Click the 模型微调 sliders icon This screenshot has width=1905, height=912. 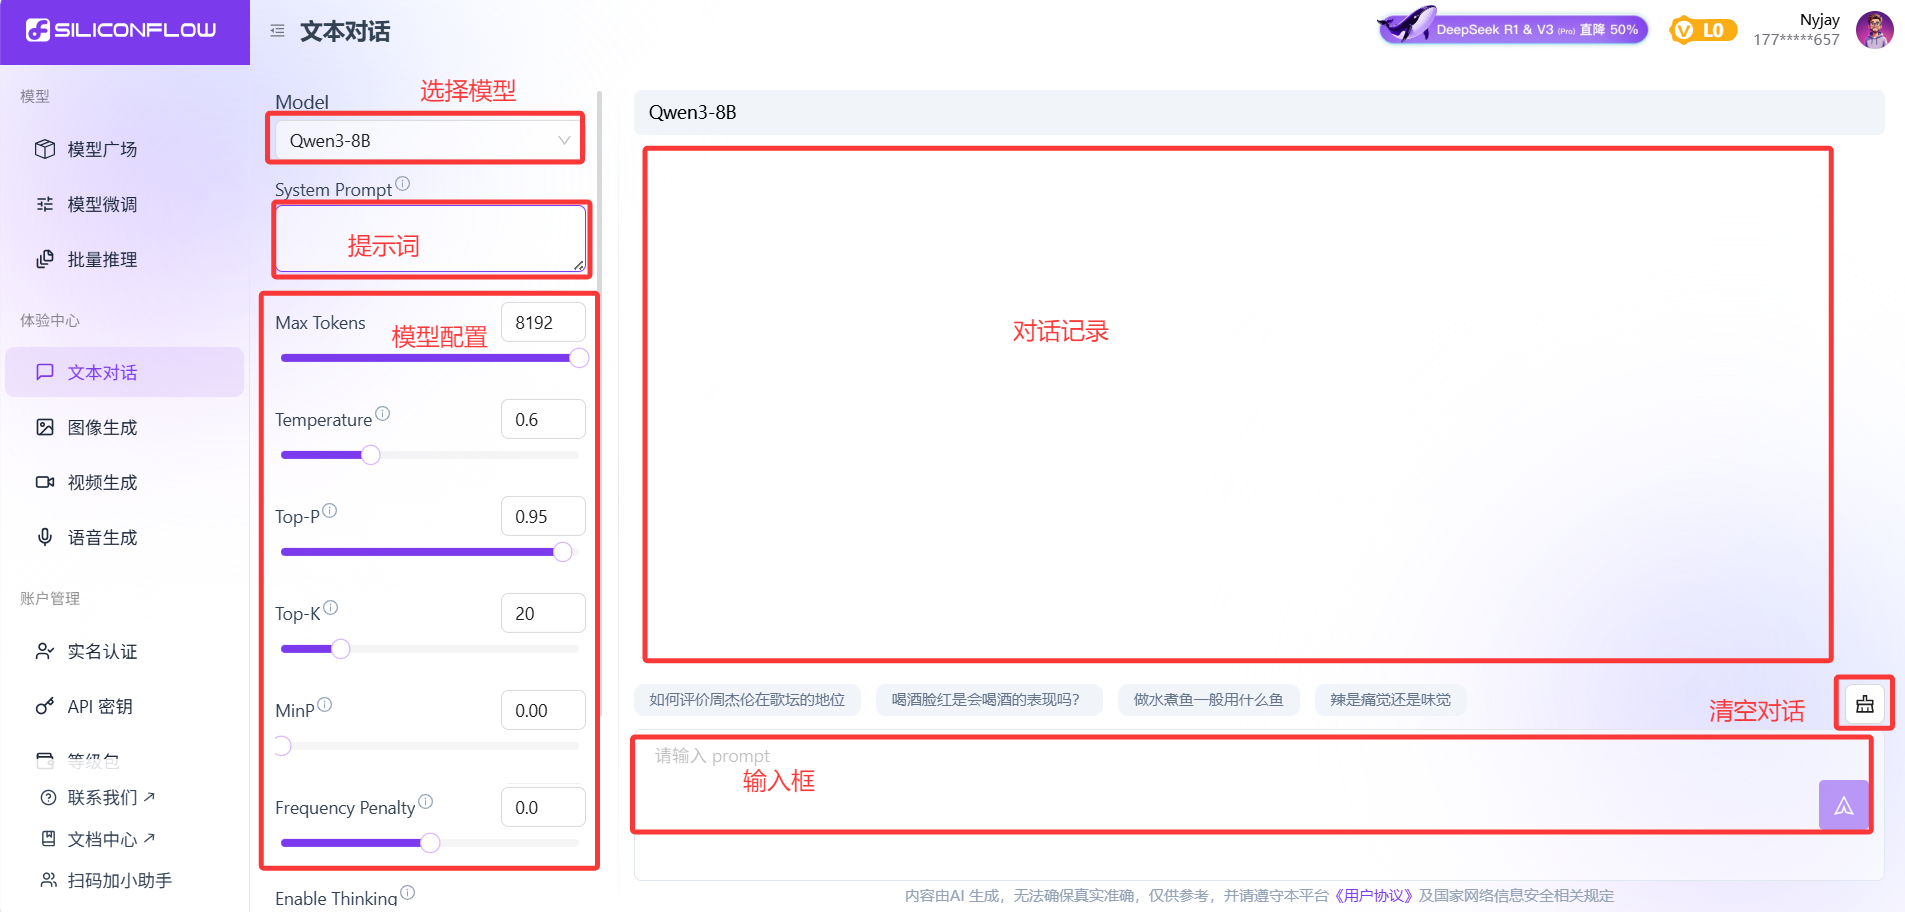point(45,204)
